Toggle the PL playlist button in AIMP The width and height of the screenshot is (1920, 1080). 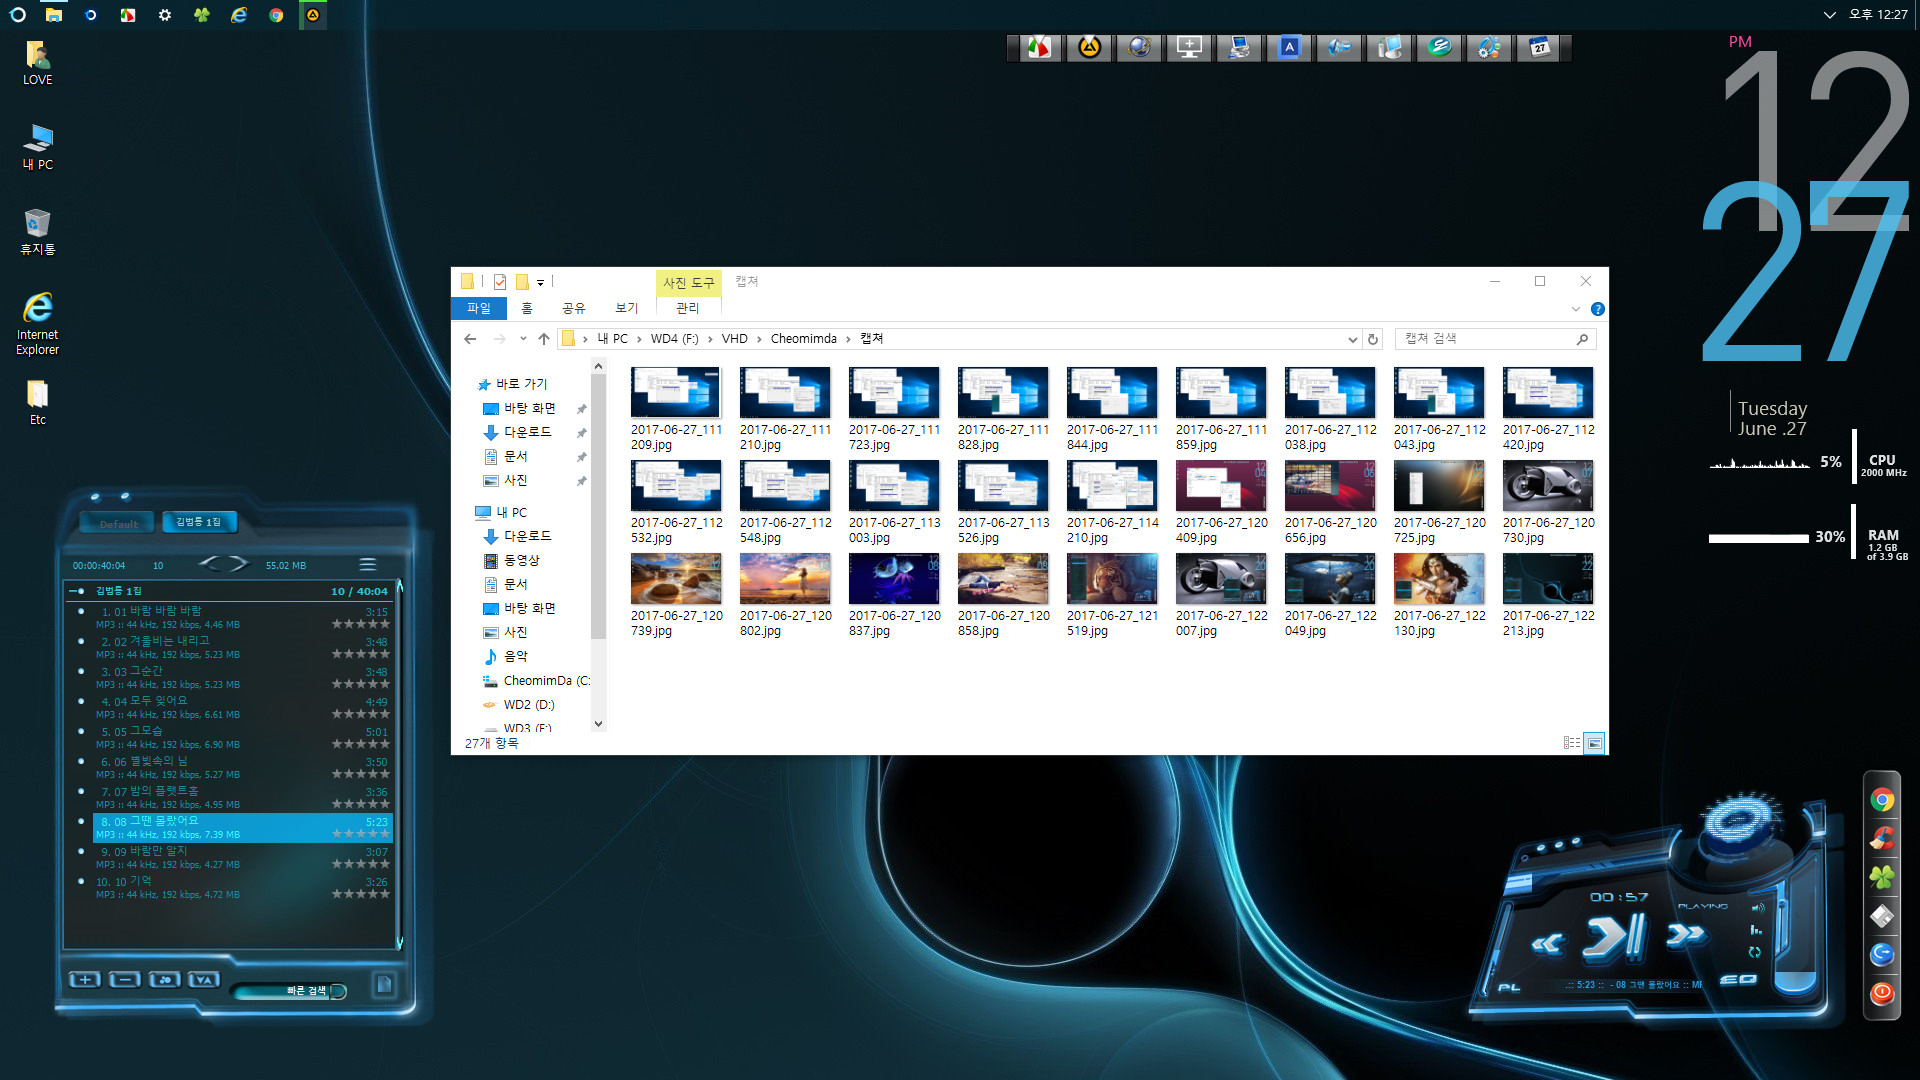[1509, 987]
